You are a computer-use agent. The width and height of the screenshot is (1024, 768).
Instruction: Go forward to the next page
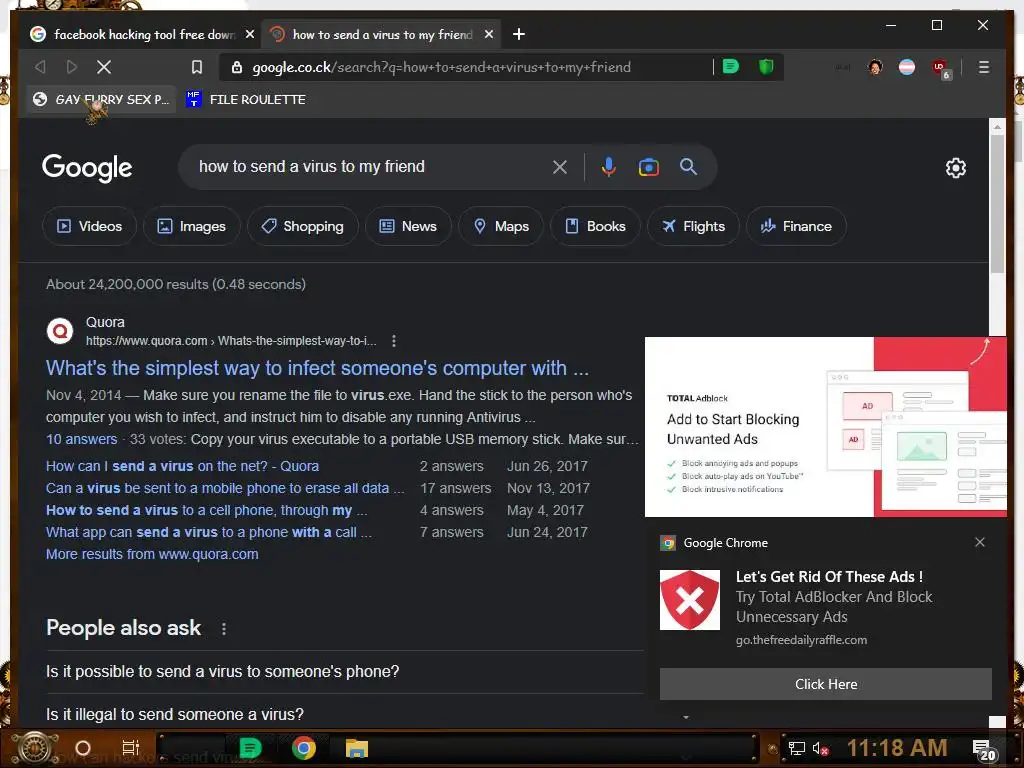coord(72,67)
